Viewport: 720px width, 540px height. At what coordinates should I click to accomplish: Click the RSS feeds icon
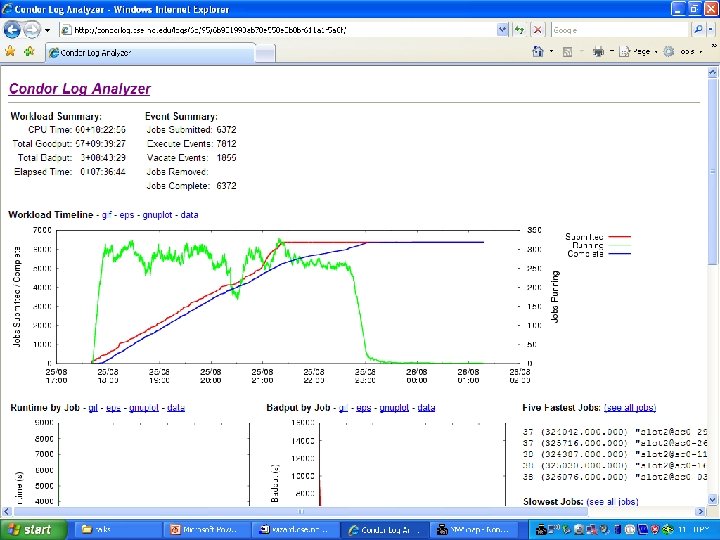point(568,52)
